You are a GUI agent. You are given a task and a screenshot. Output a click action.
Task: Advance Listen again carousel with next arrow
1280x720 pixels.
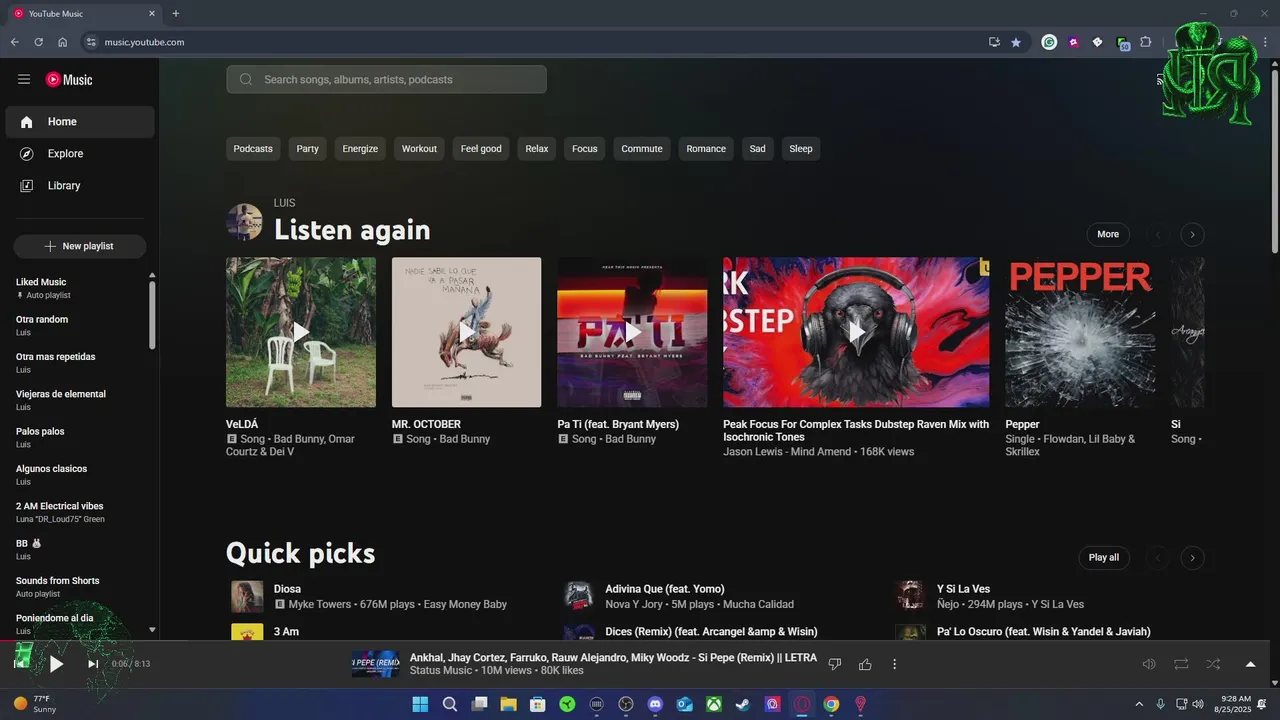1192,235
